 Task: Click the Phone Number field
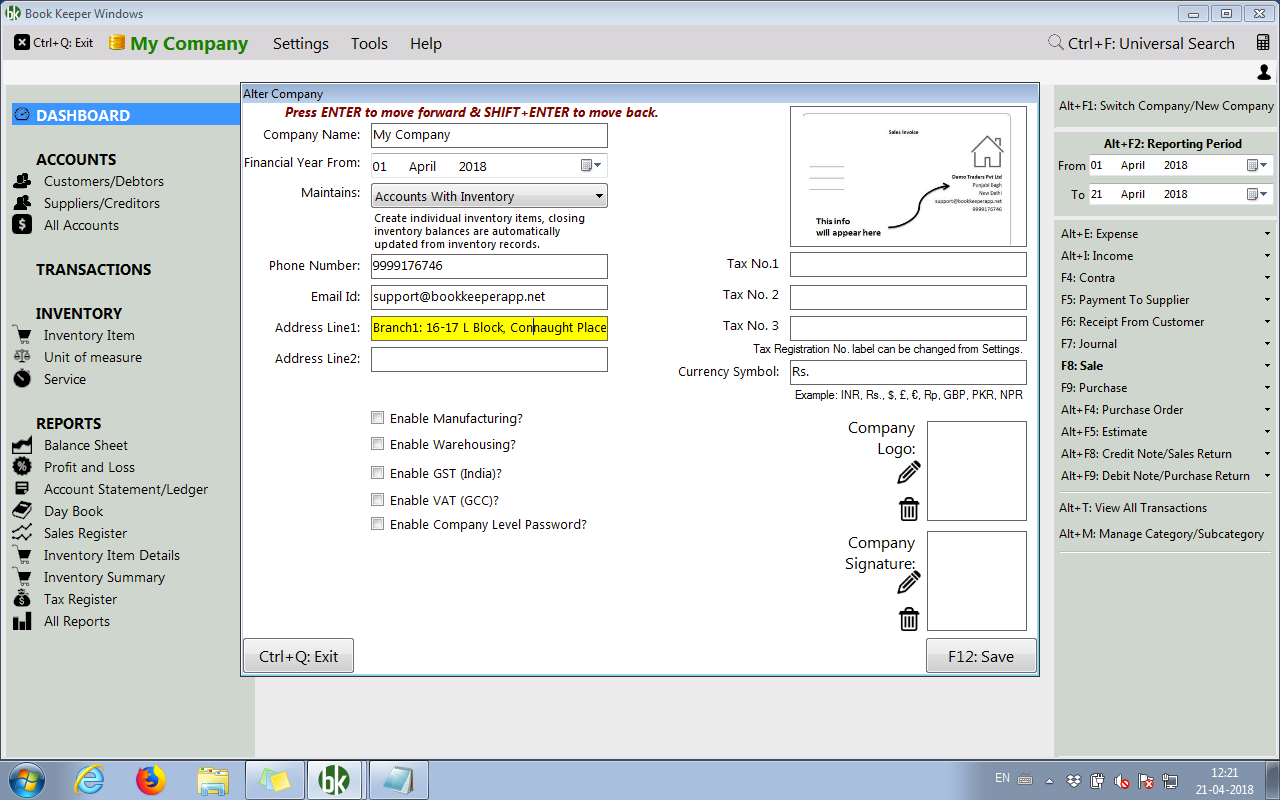click(489, 266)
